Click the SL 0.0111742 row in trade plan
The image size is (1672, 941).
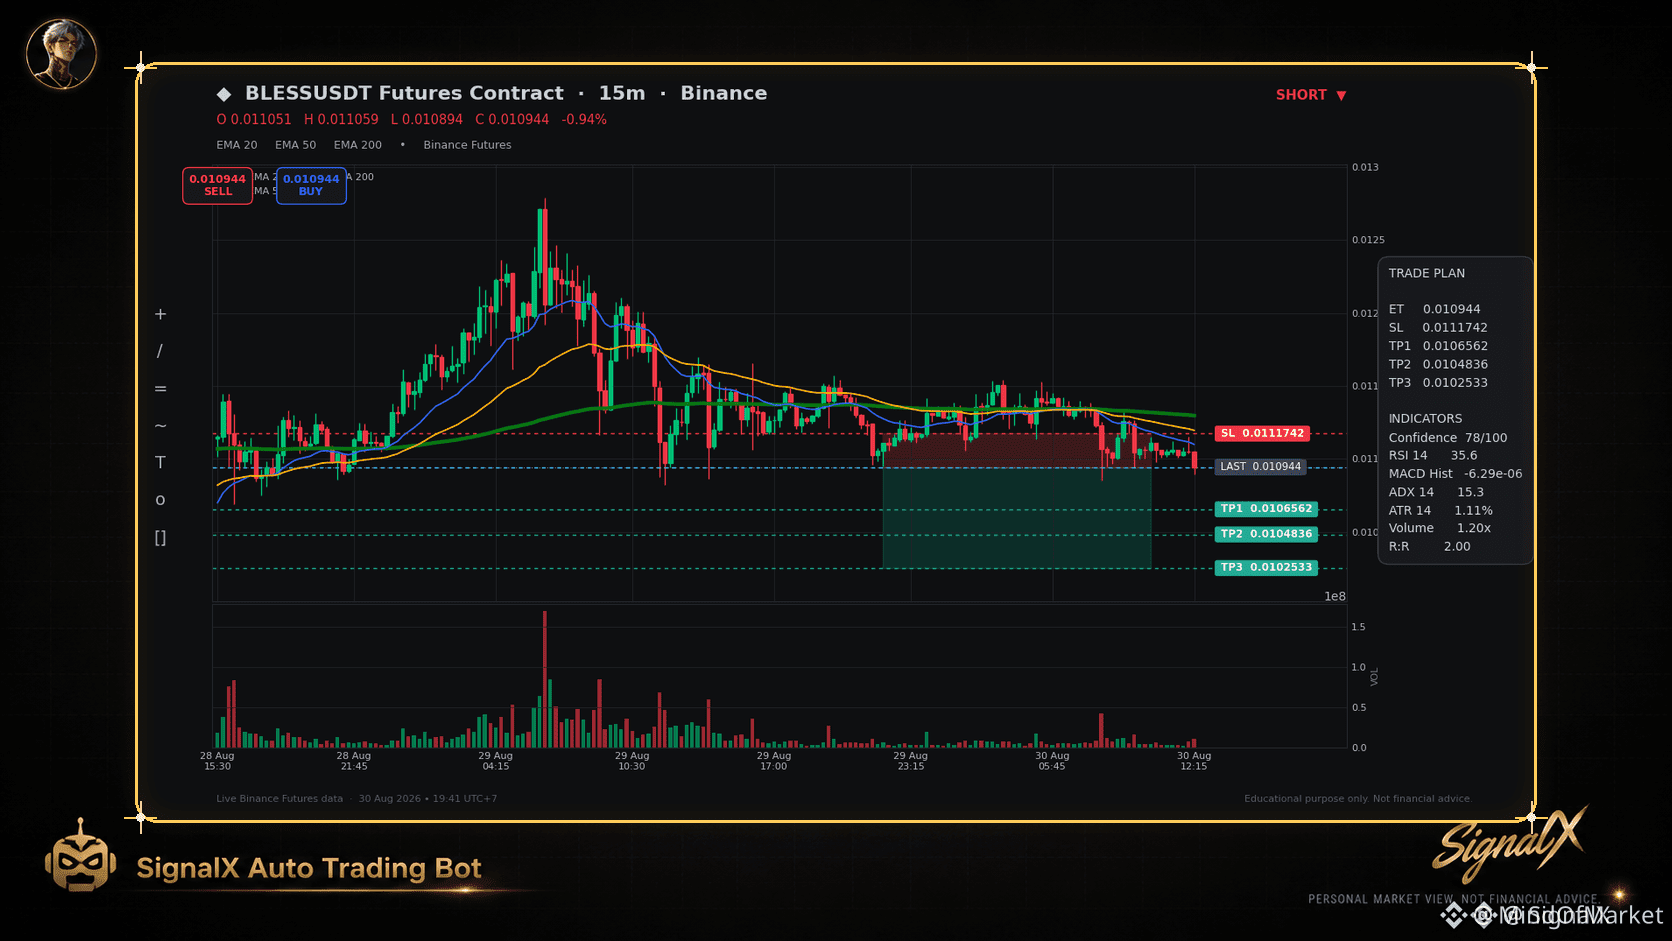pos(1438,328)
